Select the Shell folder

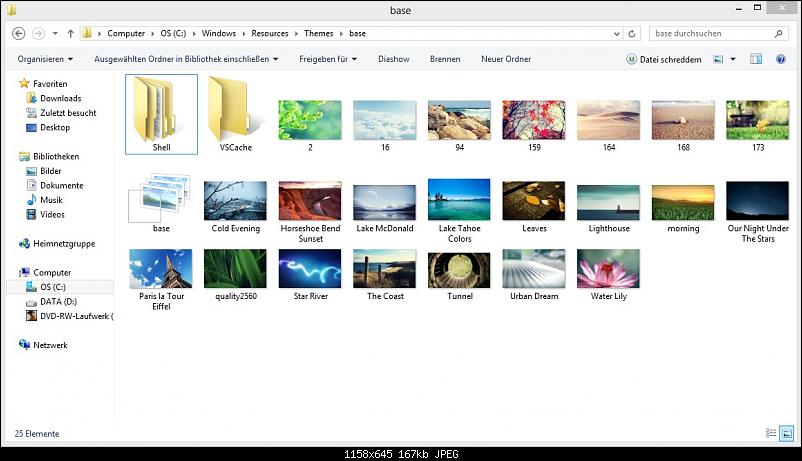(161, 114)
